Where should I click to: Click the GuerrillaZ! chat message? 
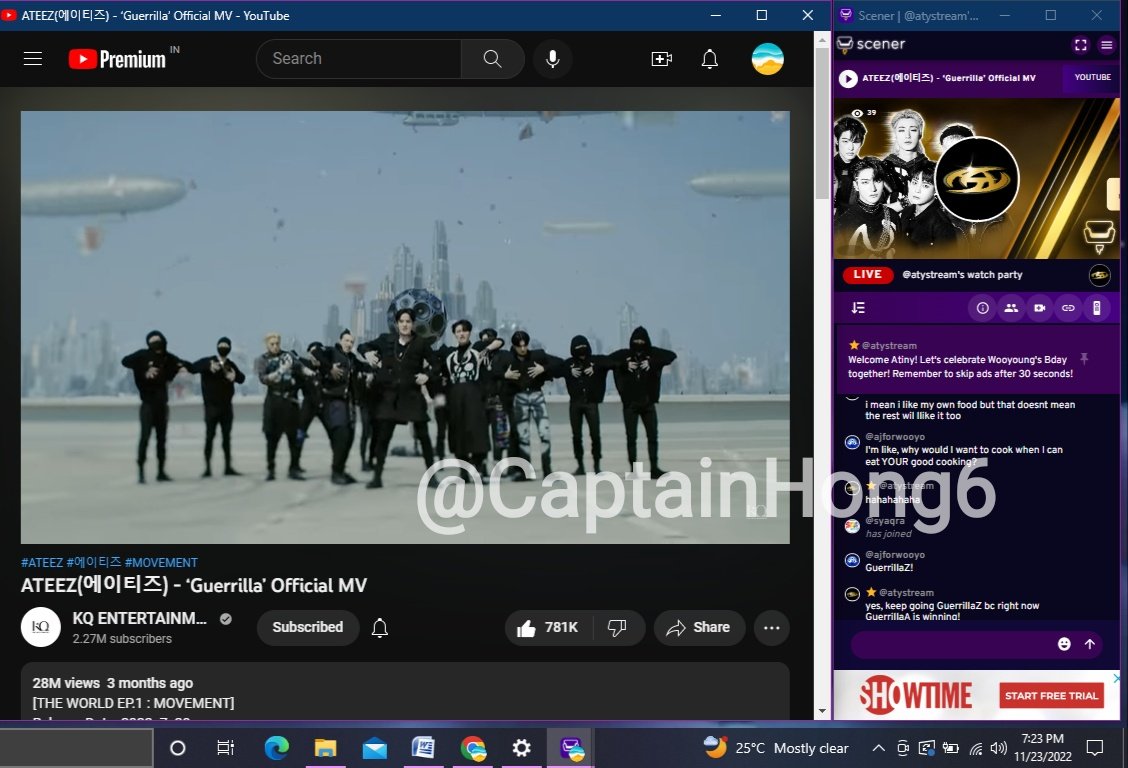(889, 567)
